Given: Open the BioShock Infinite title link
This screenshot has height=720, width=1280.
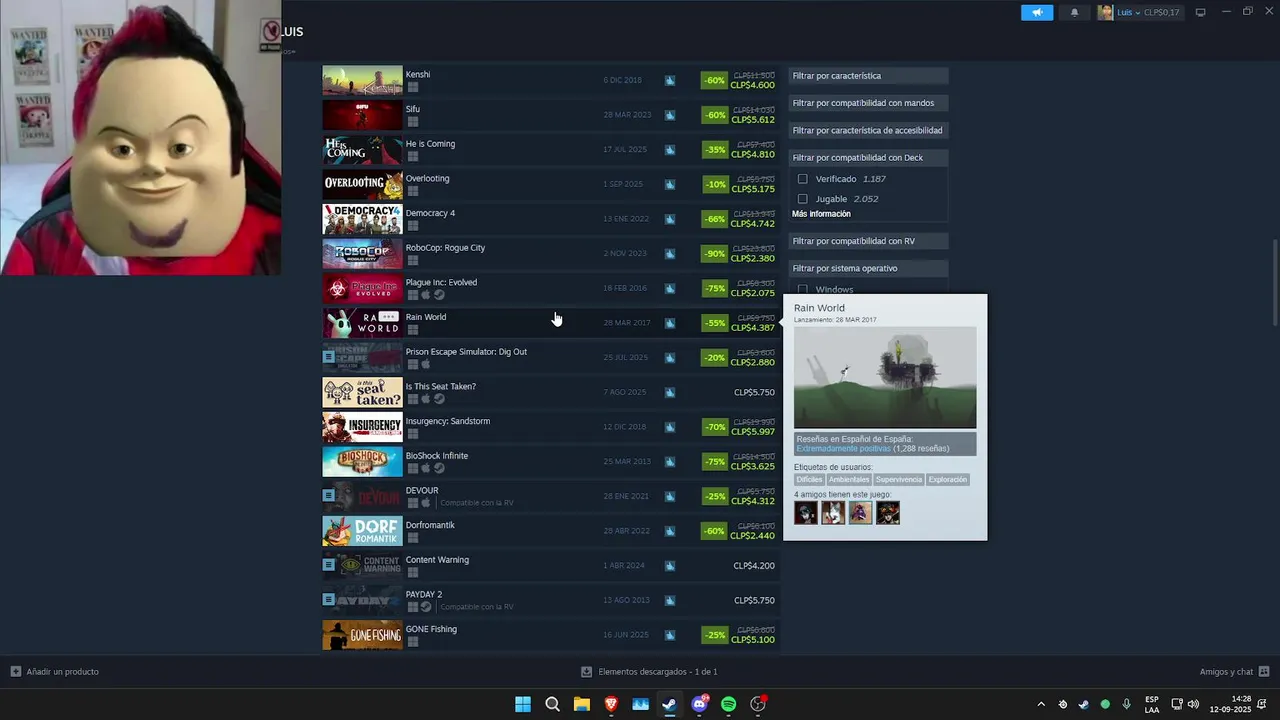Looking at the screenshot, I should [x=437, y=456].
